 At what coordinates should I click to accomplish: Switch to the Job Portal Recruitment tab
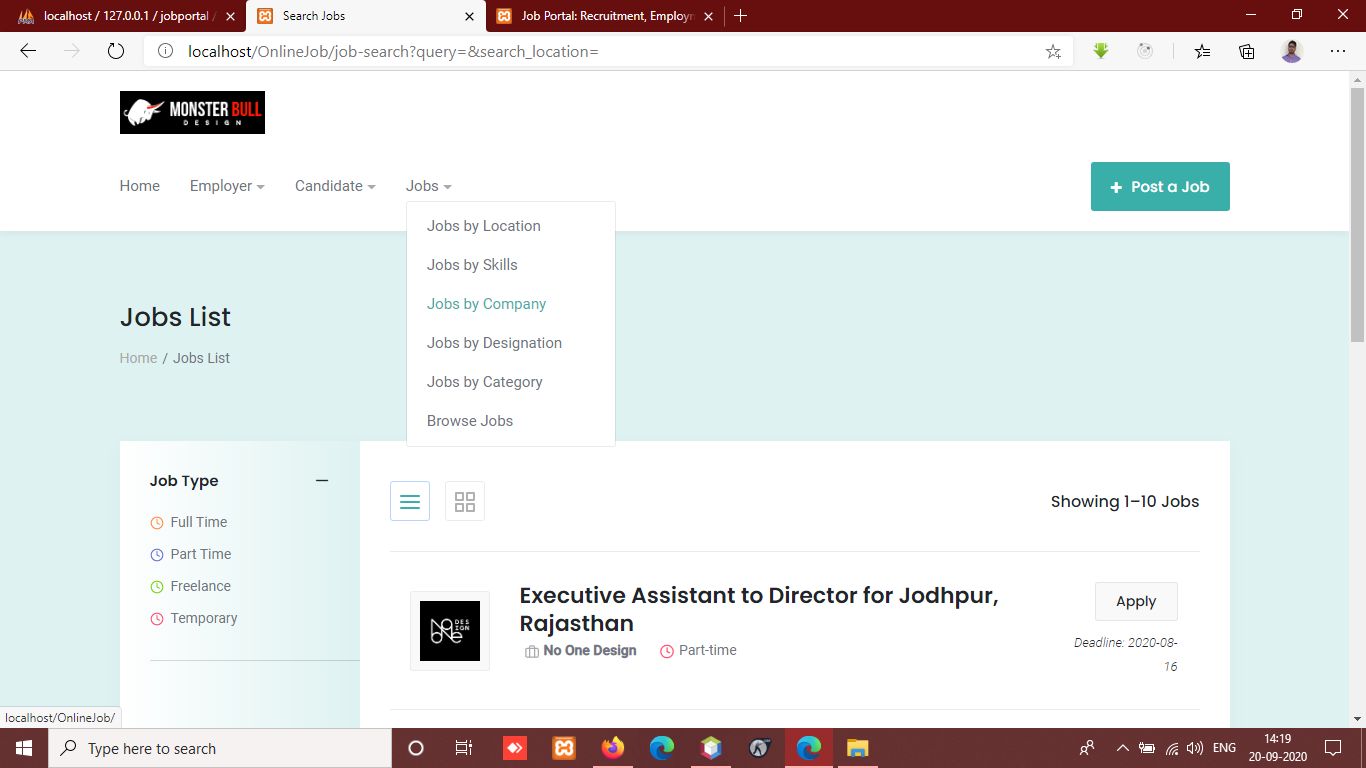pos(604,16)
